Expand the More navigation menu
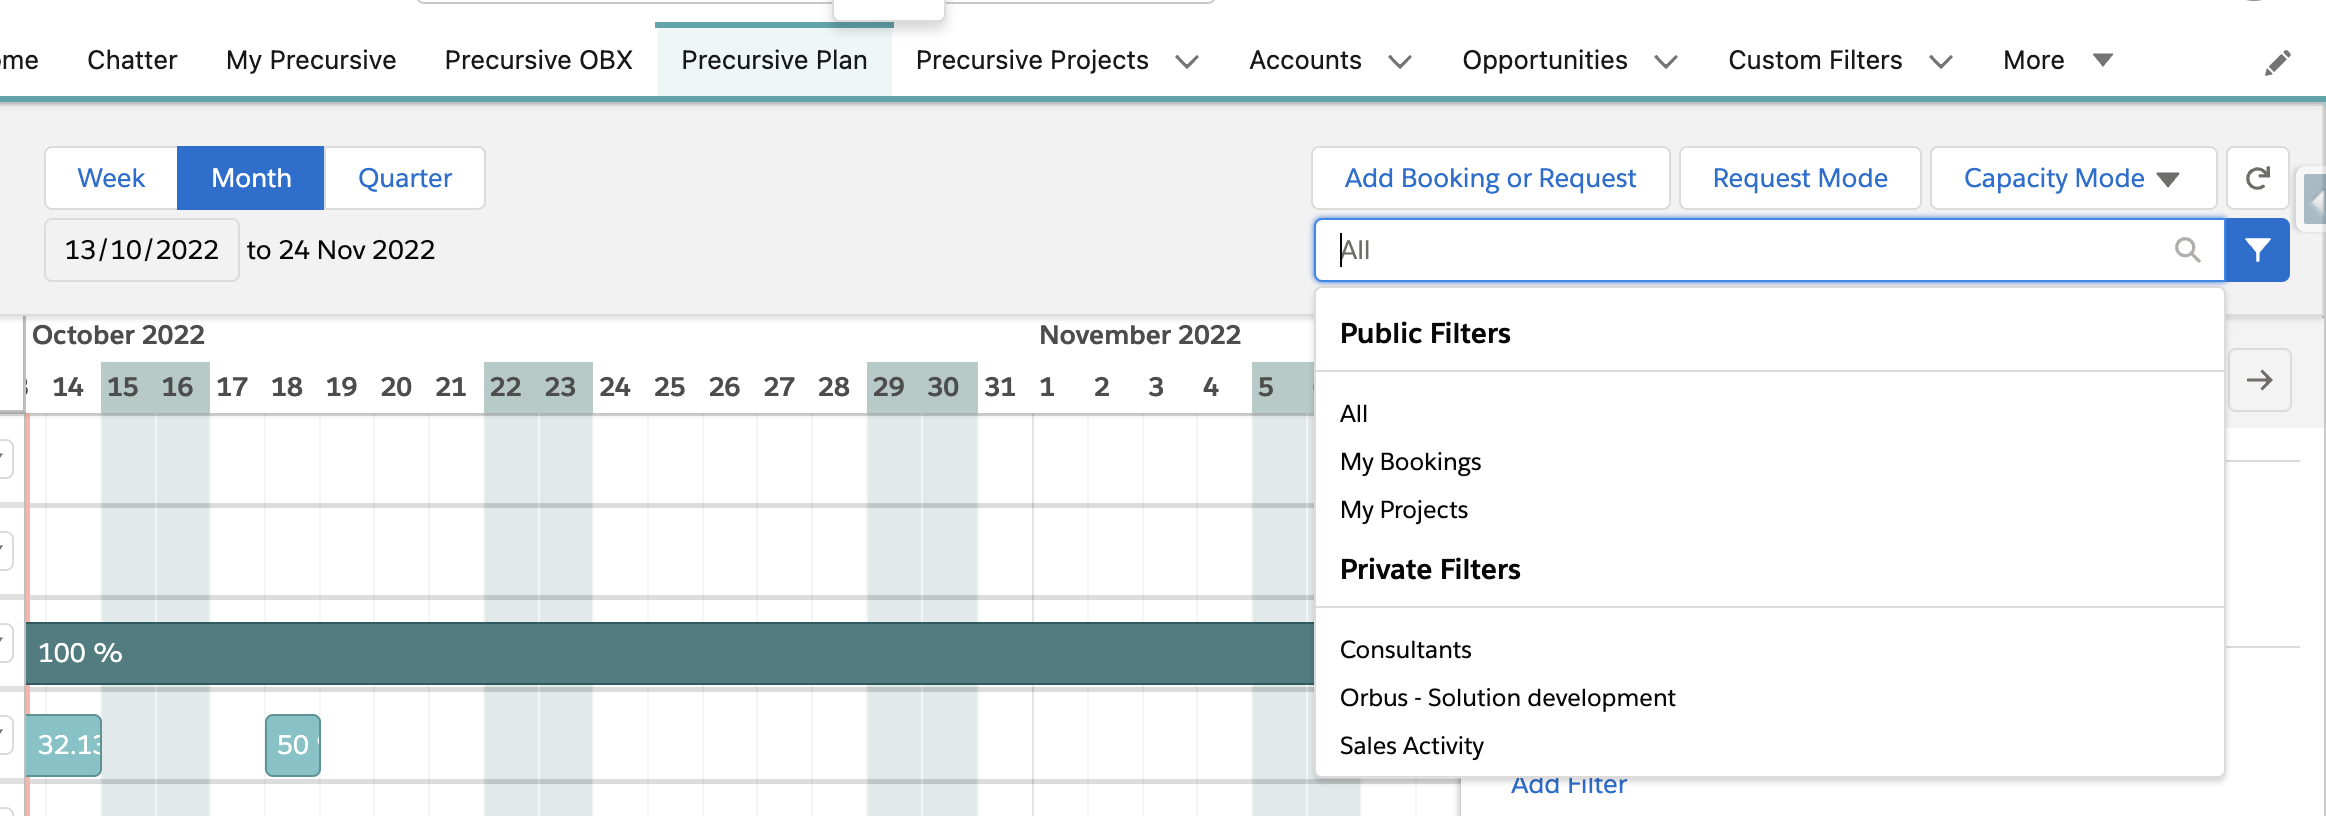 tap(2057, 61)
